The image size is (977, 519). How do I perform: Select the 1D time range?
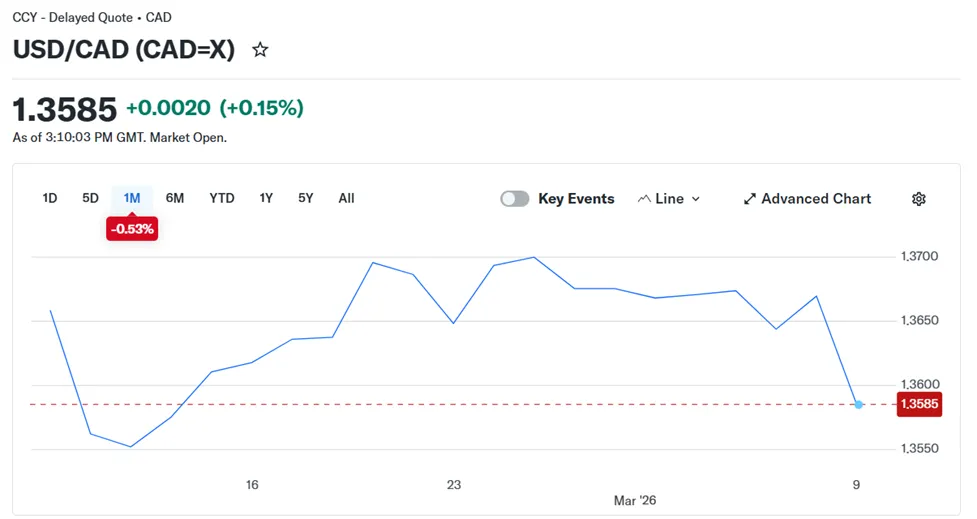tap(50, 198)
